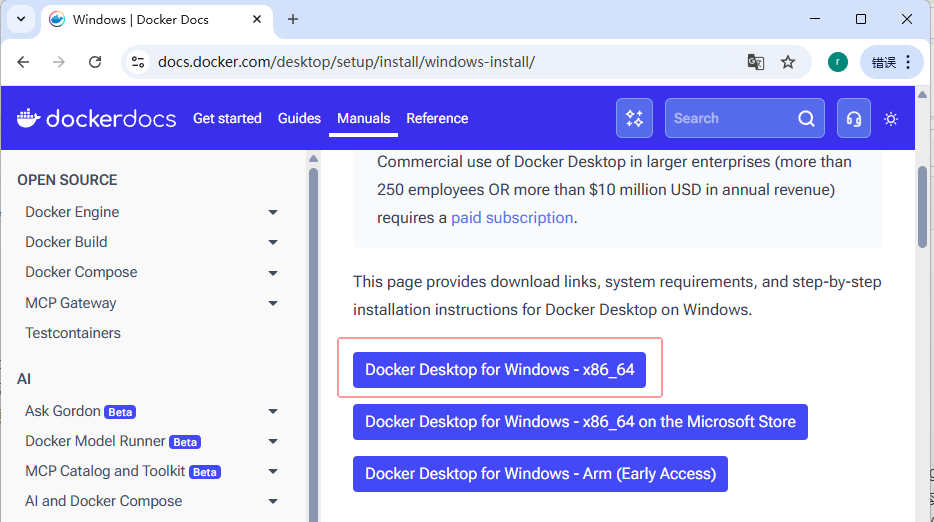Click the browser back arrow

click(23, 62)
